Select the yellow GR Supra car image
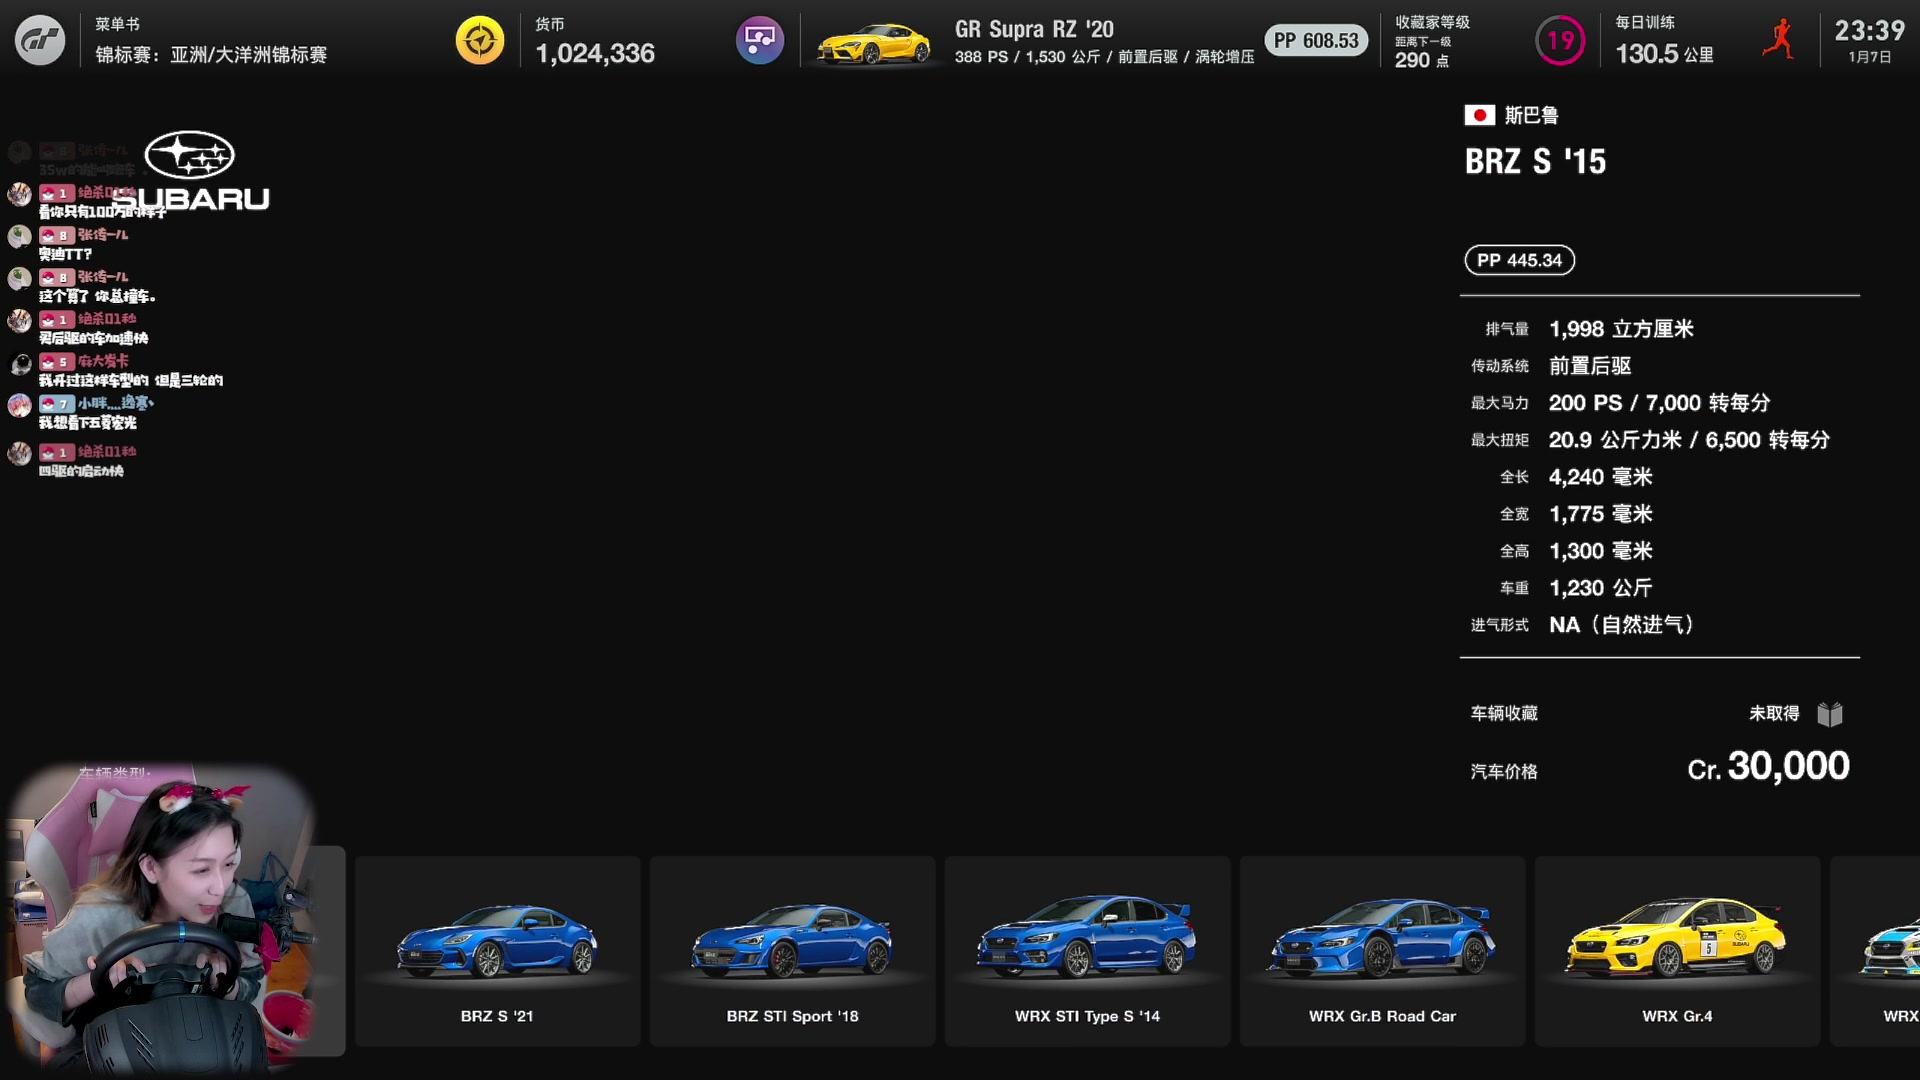This screenshot has height=1080, width=1920. coord(874,43)
